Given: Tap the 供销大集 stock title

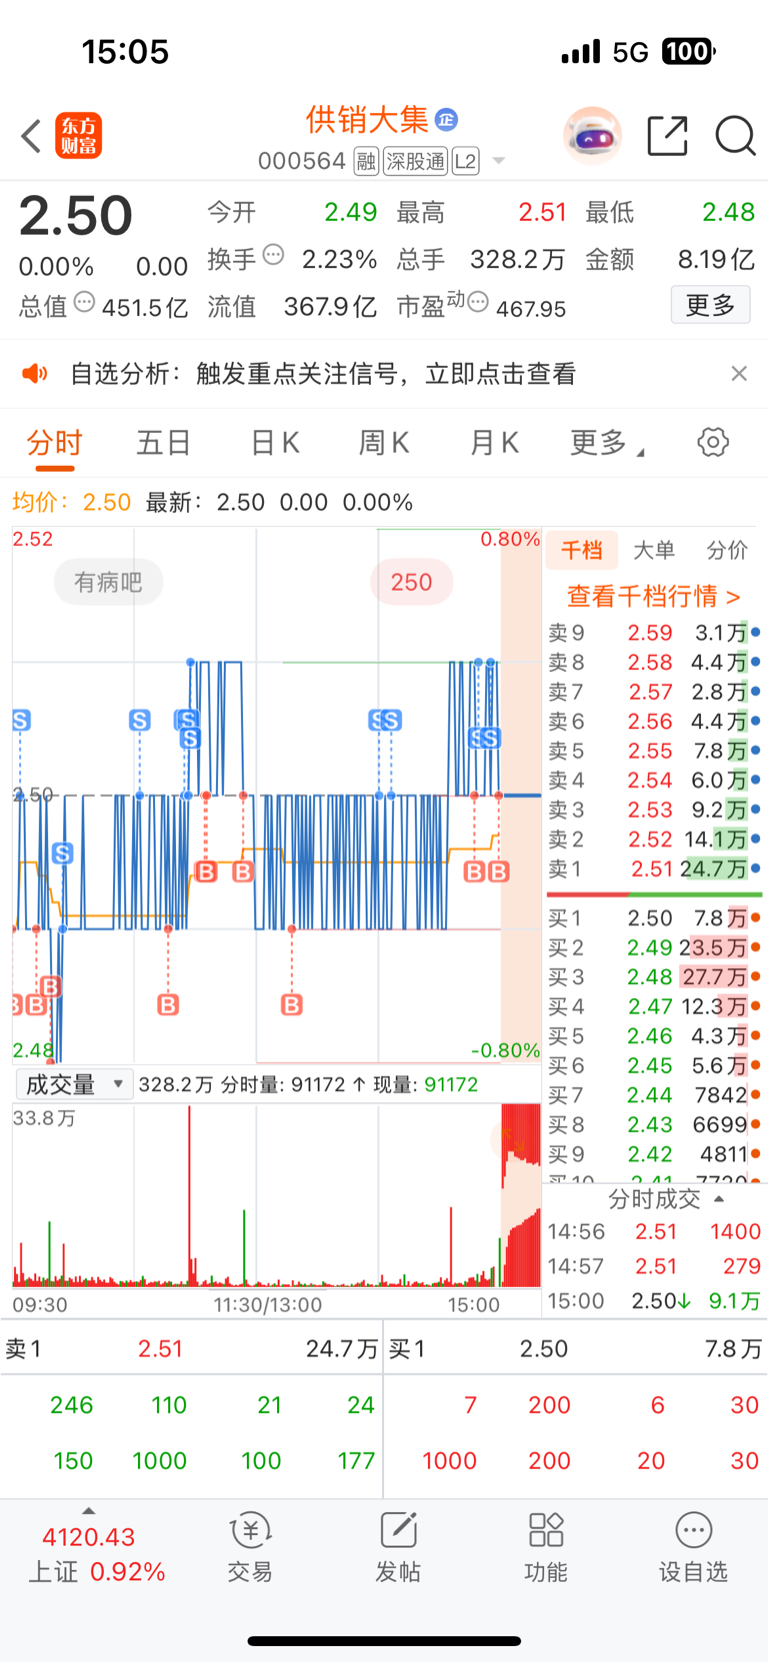Looking at the screenshot, I should 367,120.
